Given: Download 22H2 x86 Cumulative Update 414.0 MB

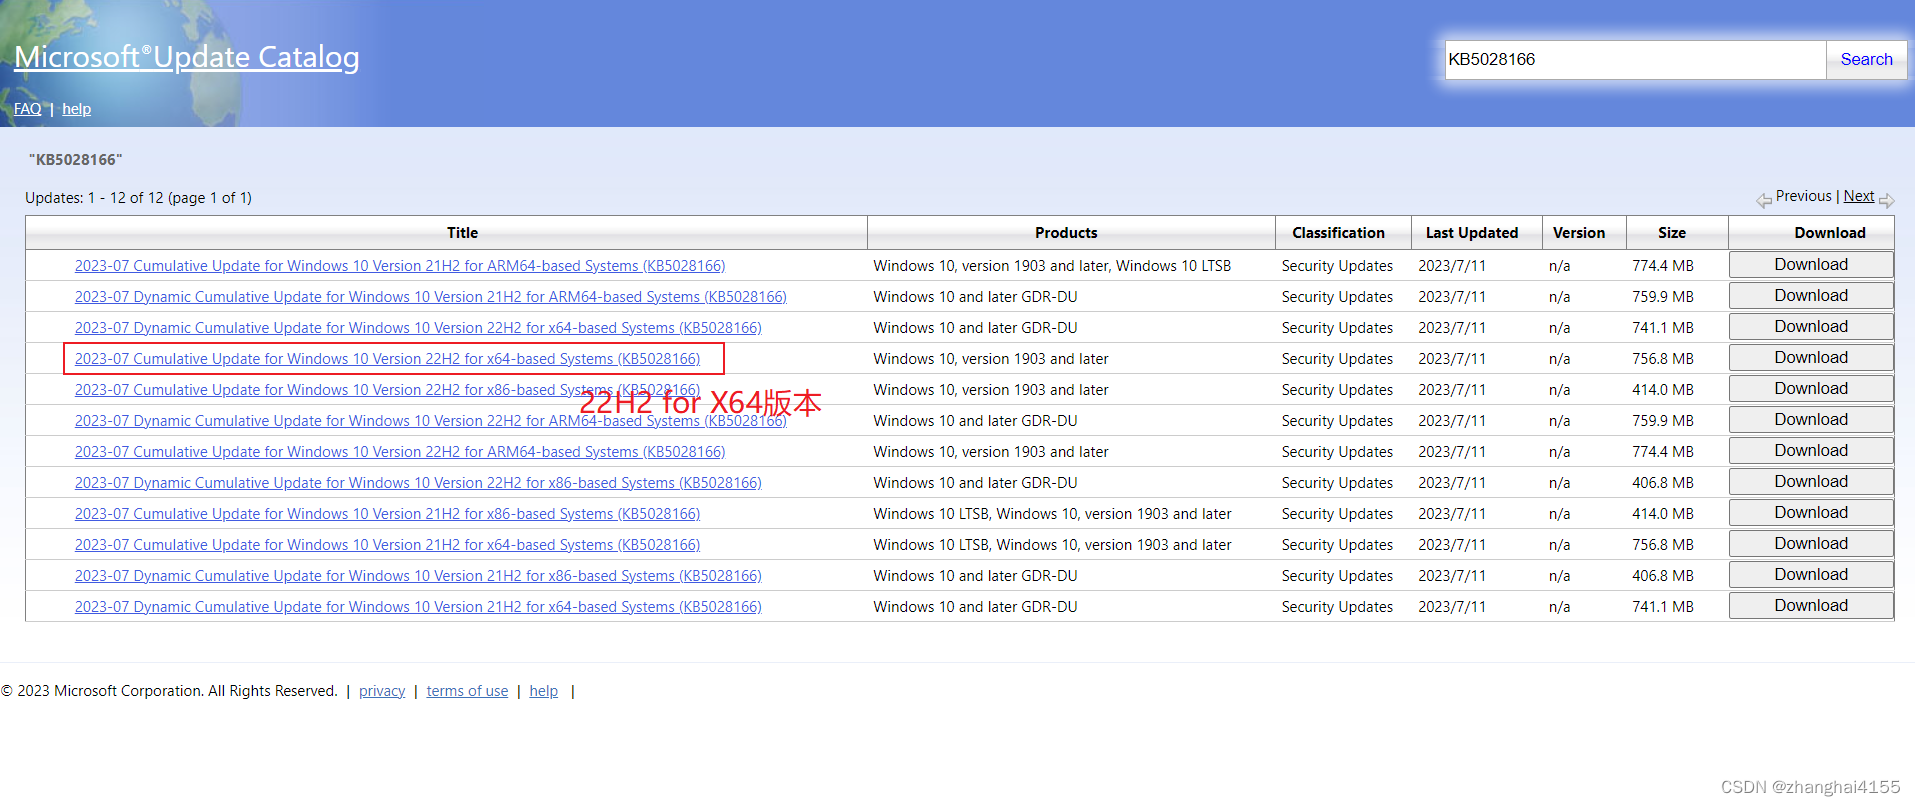Looking at the screenshot, I should pyautogui.click(x=1811, y=389).
